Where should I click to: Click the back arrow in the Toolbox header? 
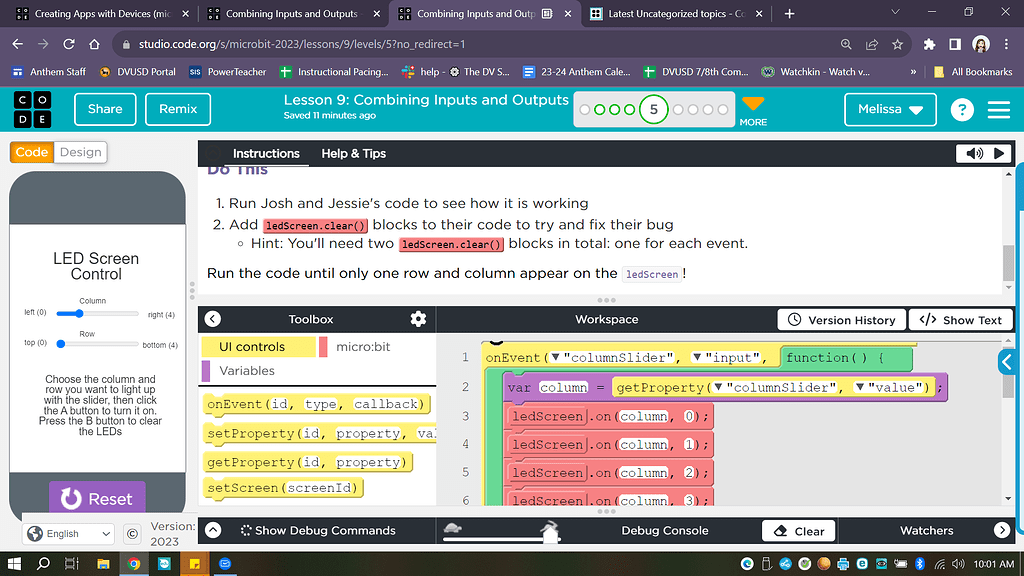pyautogui.click(x=212, y=319)
